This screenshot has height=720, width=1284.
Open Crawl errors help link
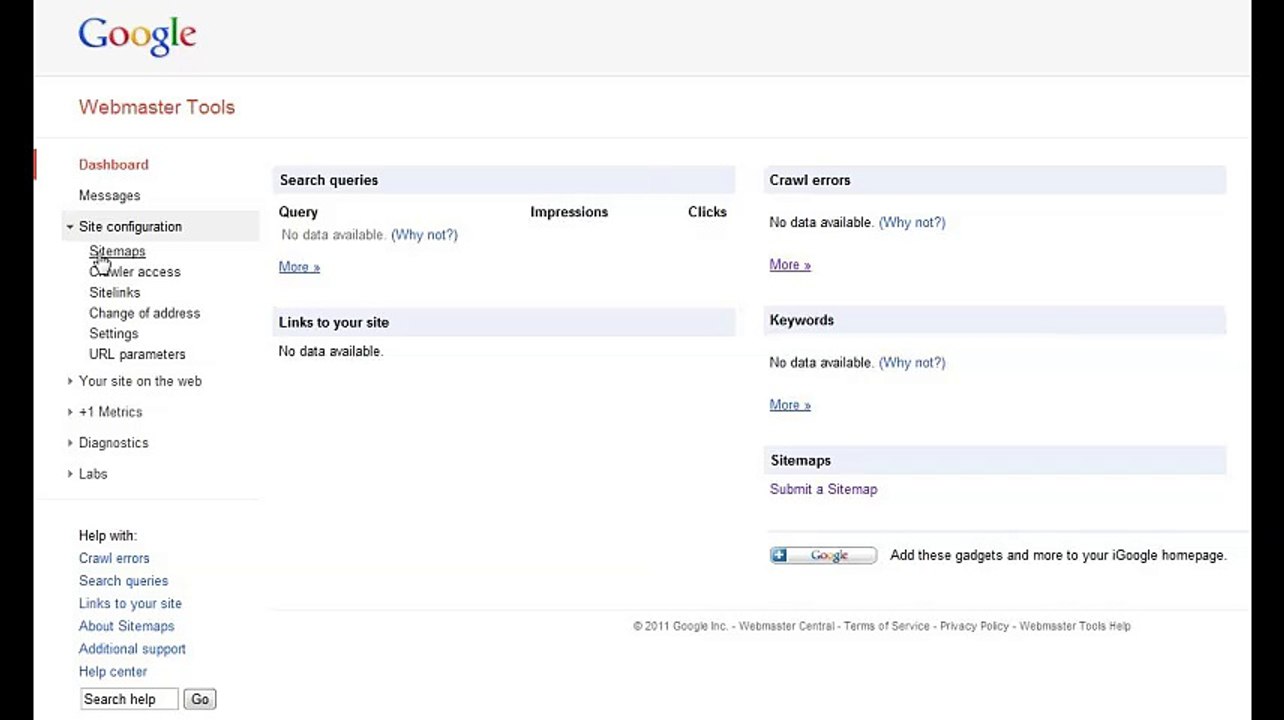tap(114, 558)
